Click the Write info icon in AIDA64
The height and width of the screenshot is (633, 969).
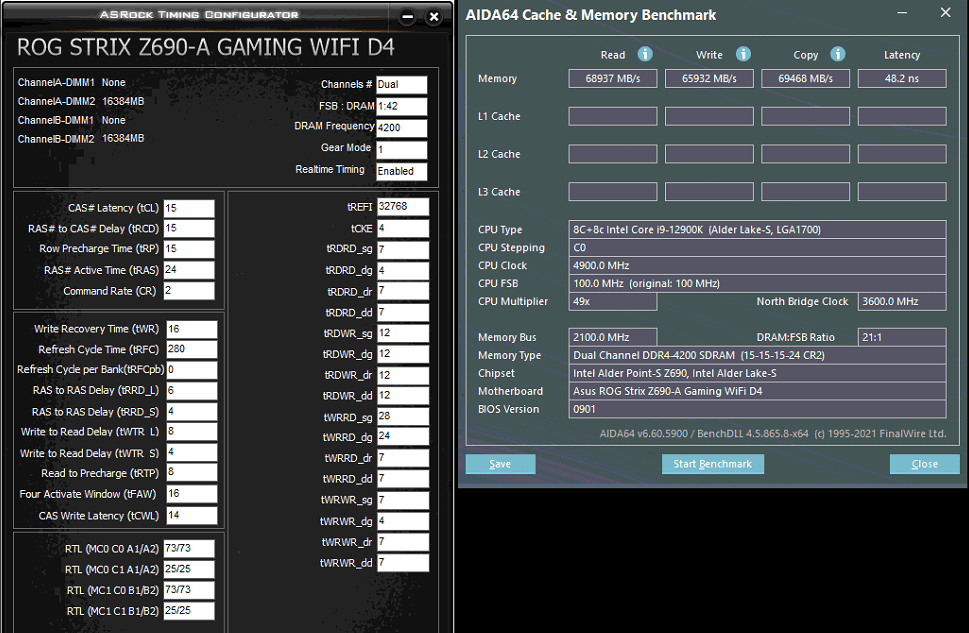point(743,54)
